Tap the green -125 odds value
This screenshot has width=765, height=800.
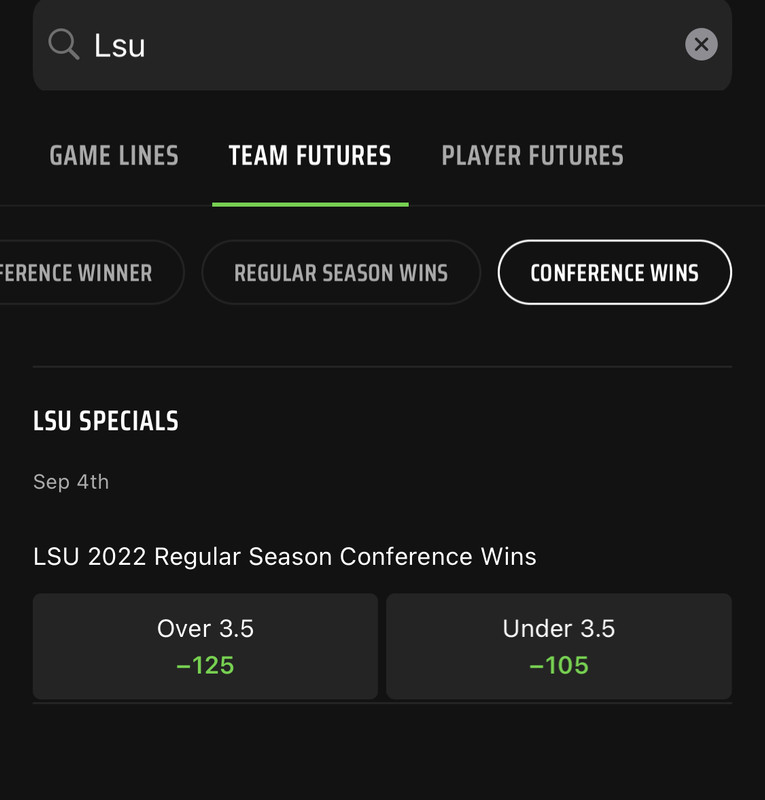point(205,665)
